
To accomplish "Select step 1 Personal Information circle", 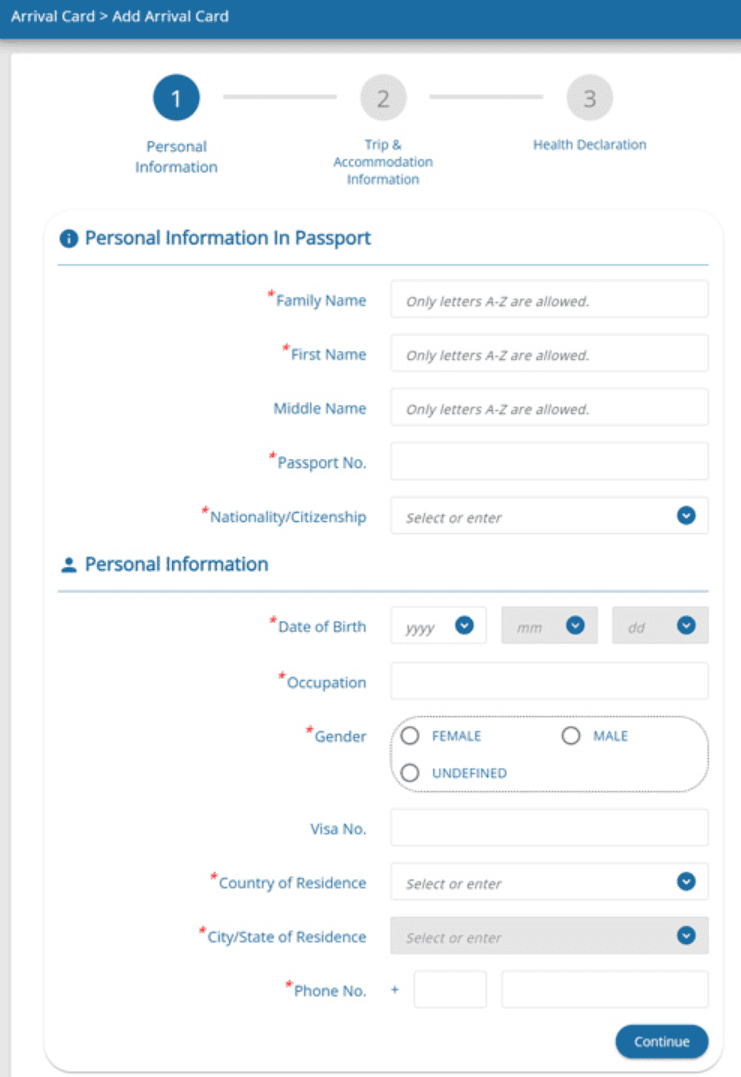I will 176,97.
